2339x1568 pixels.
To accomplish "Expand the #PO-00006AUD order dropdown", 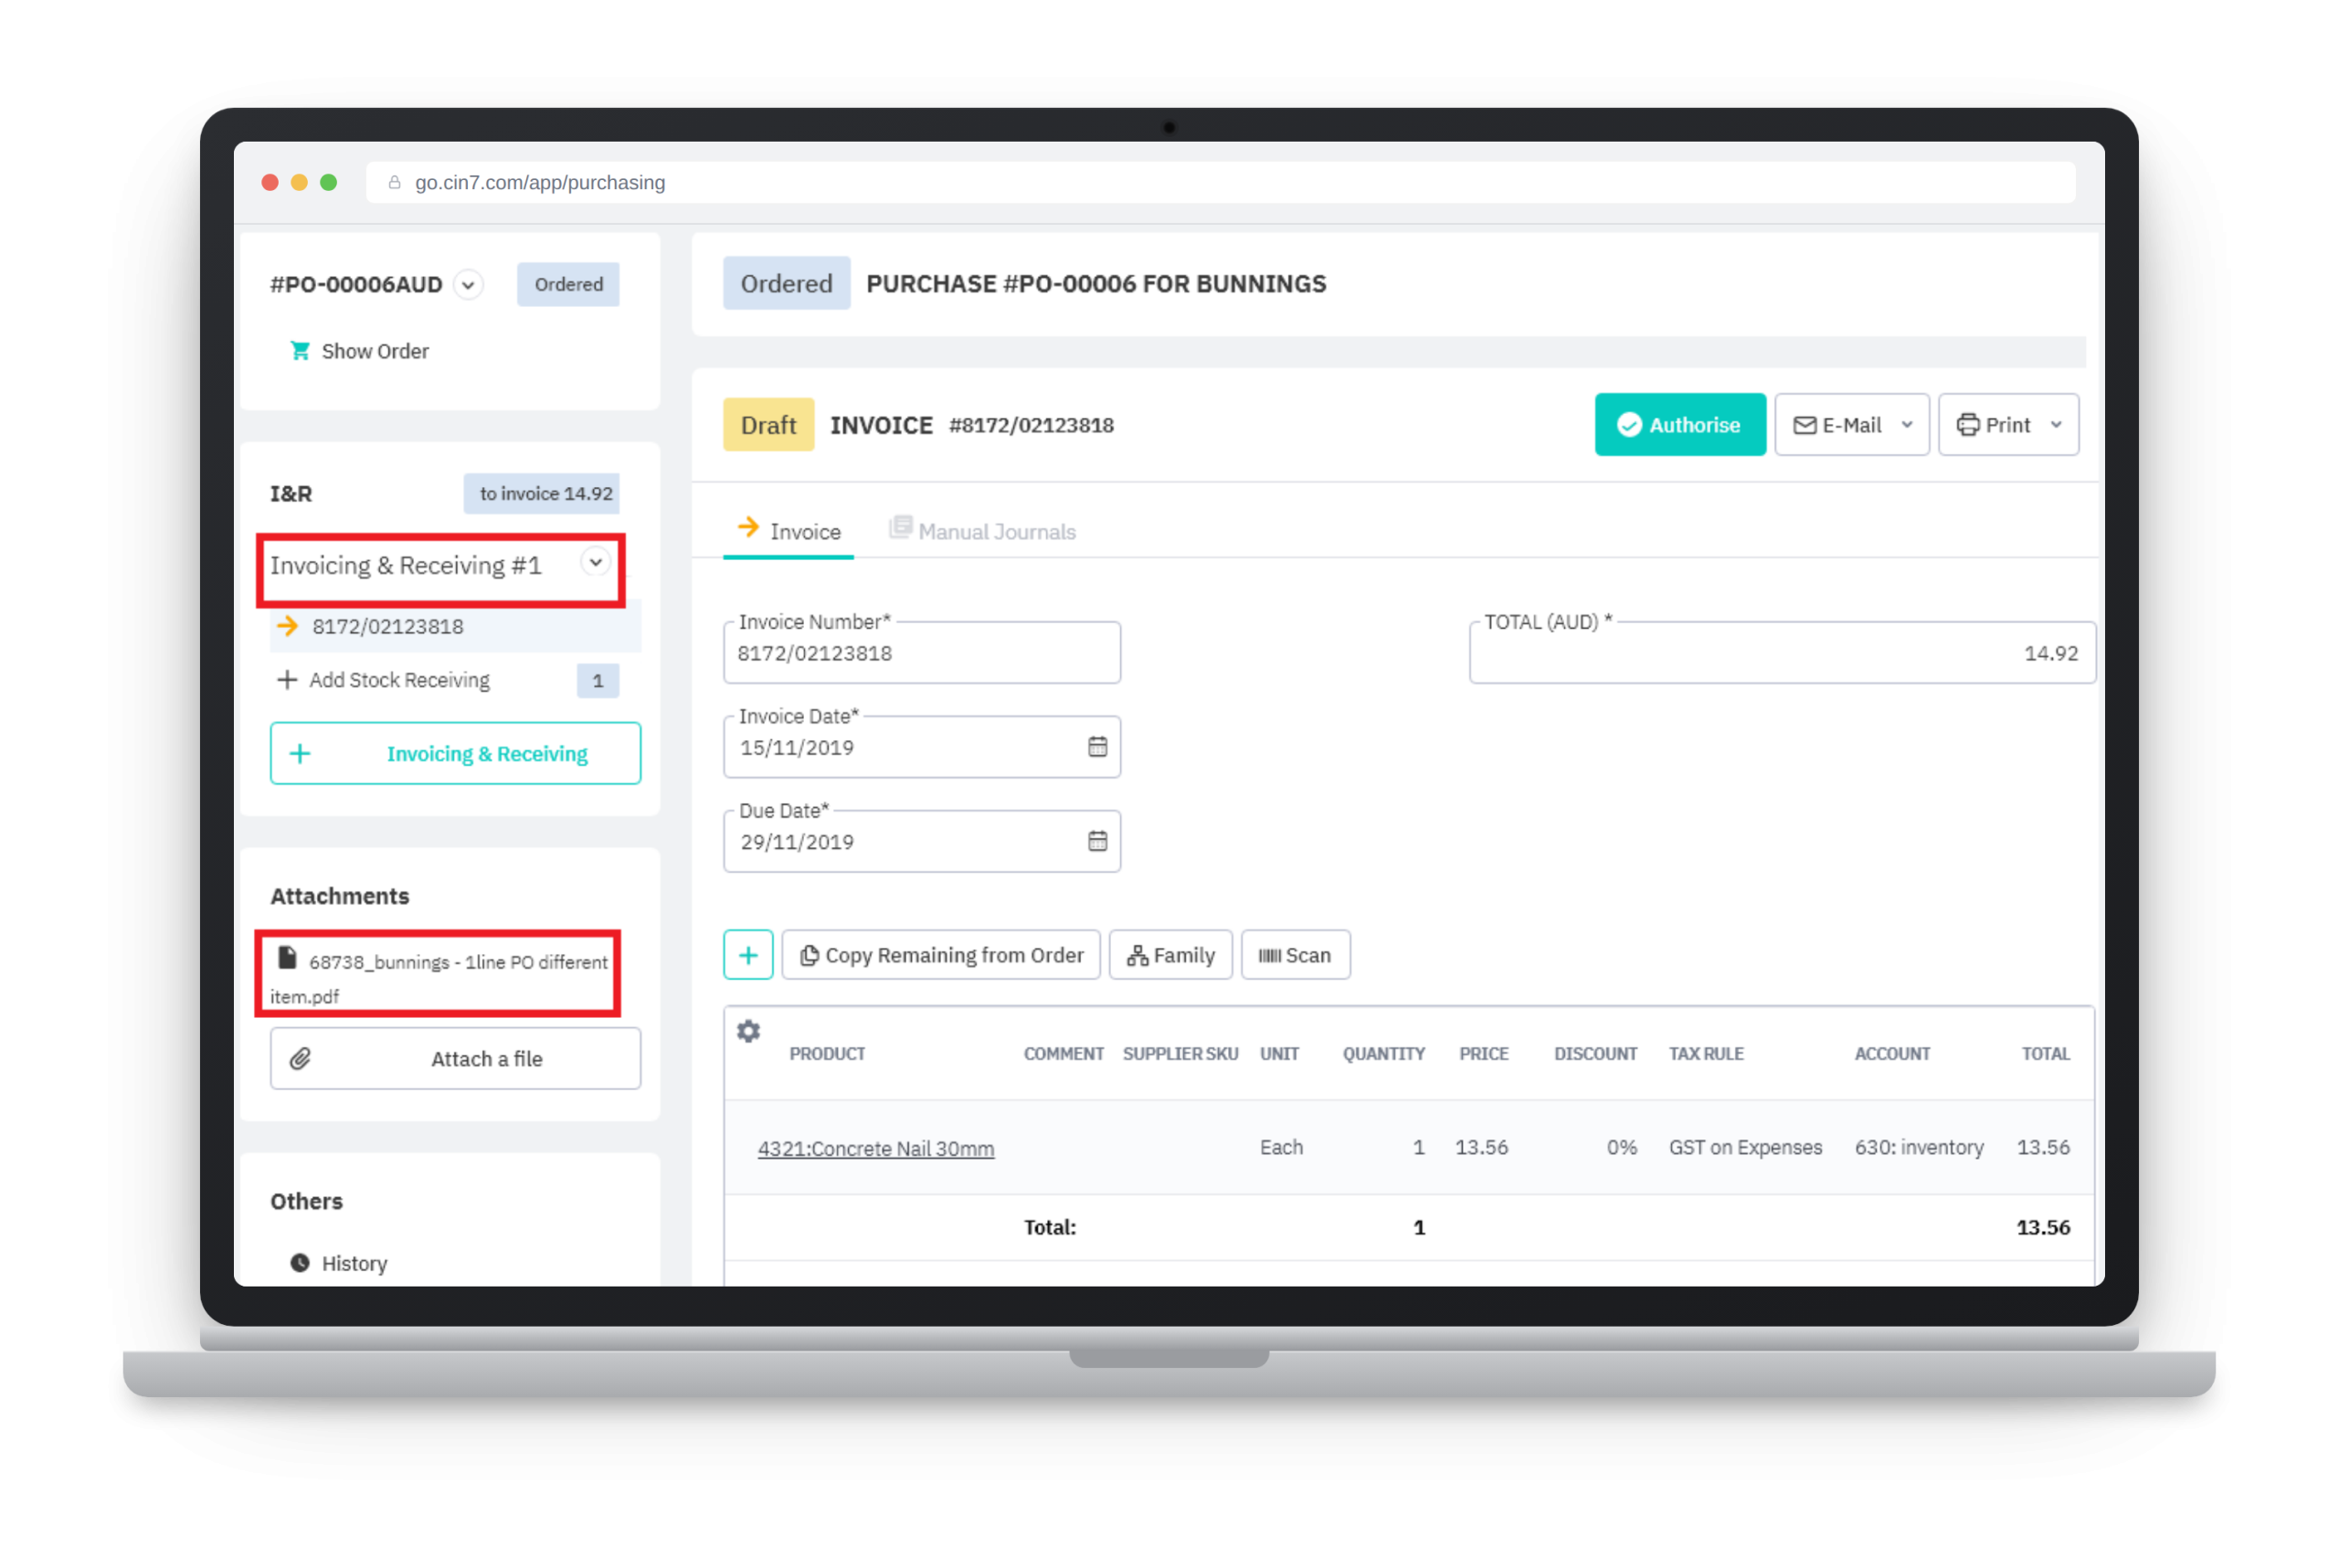I will point(467,285).
